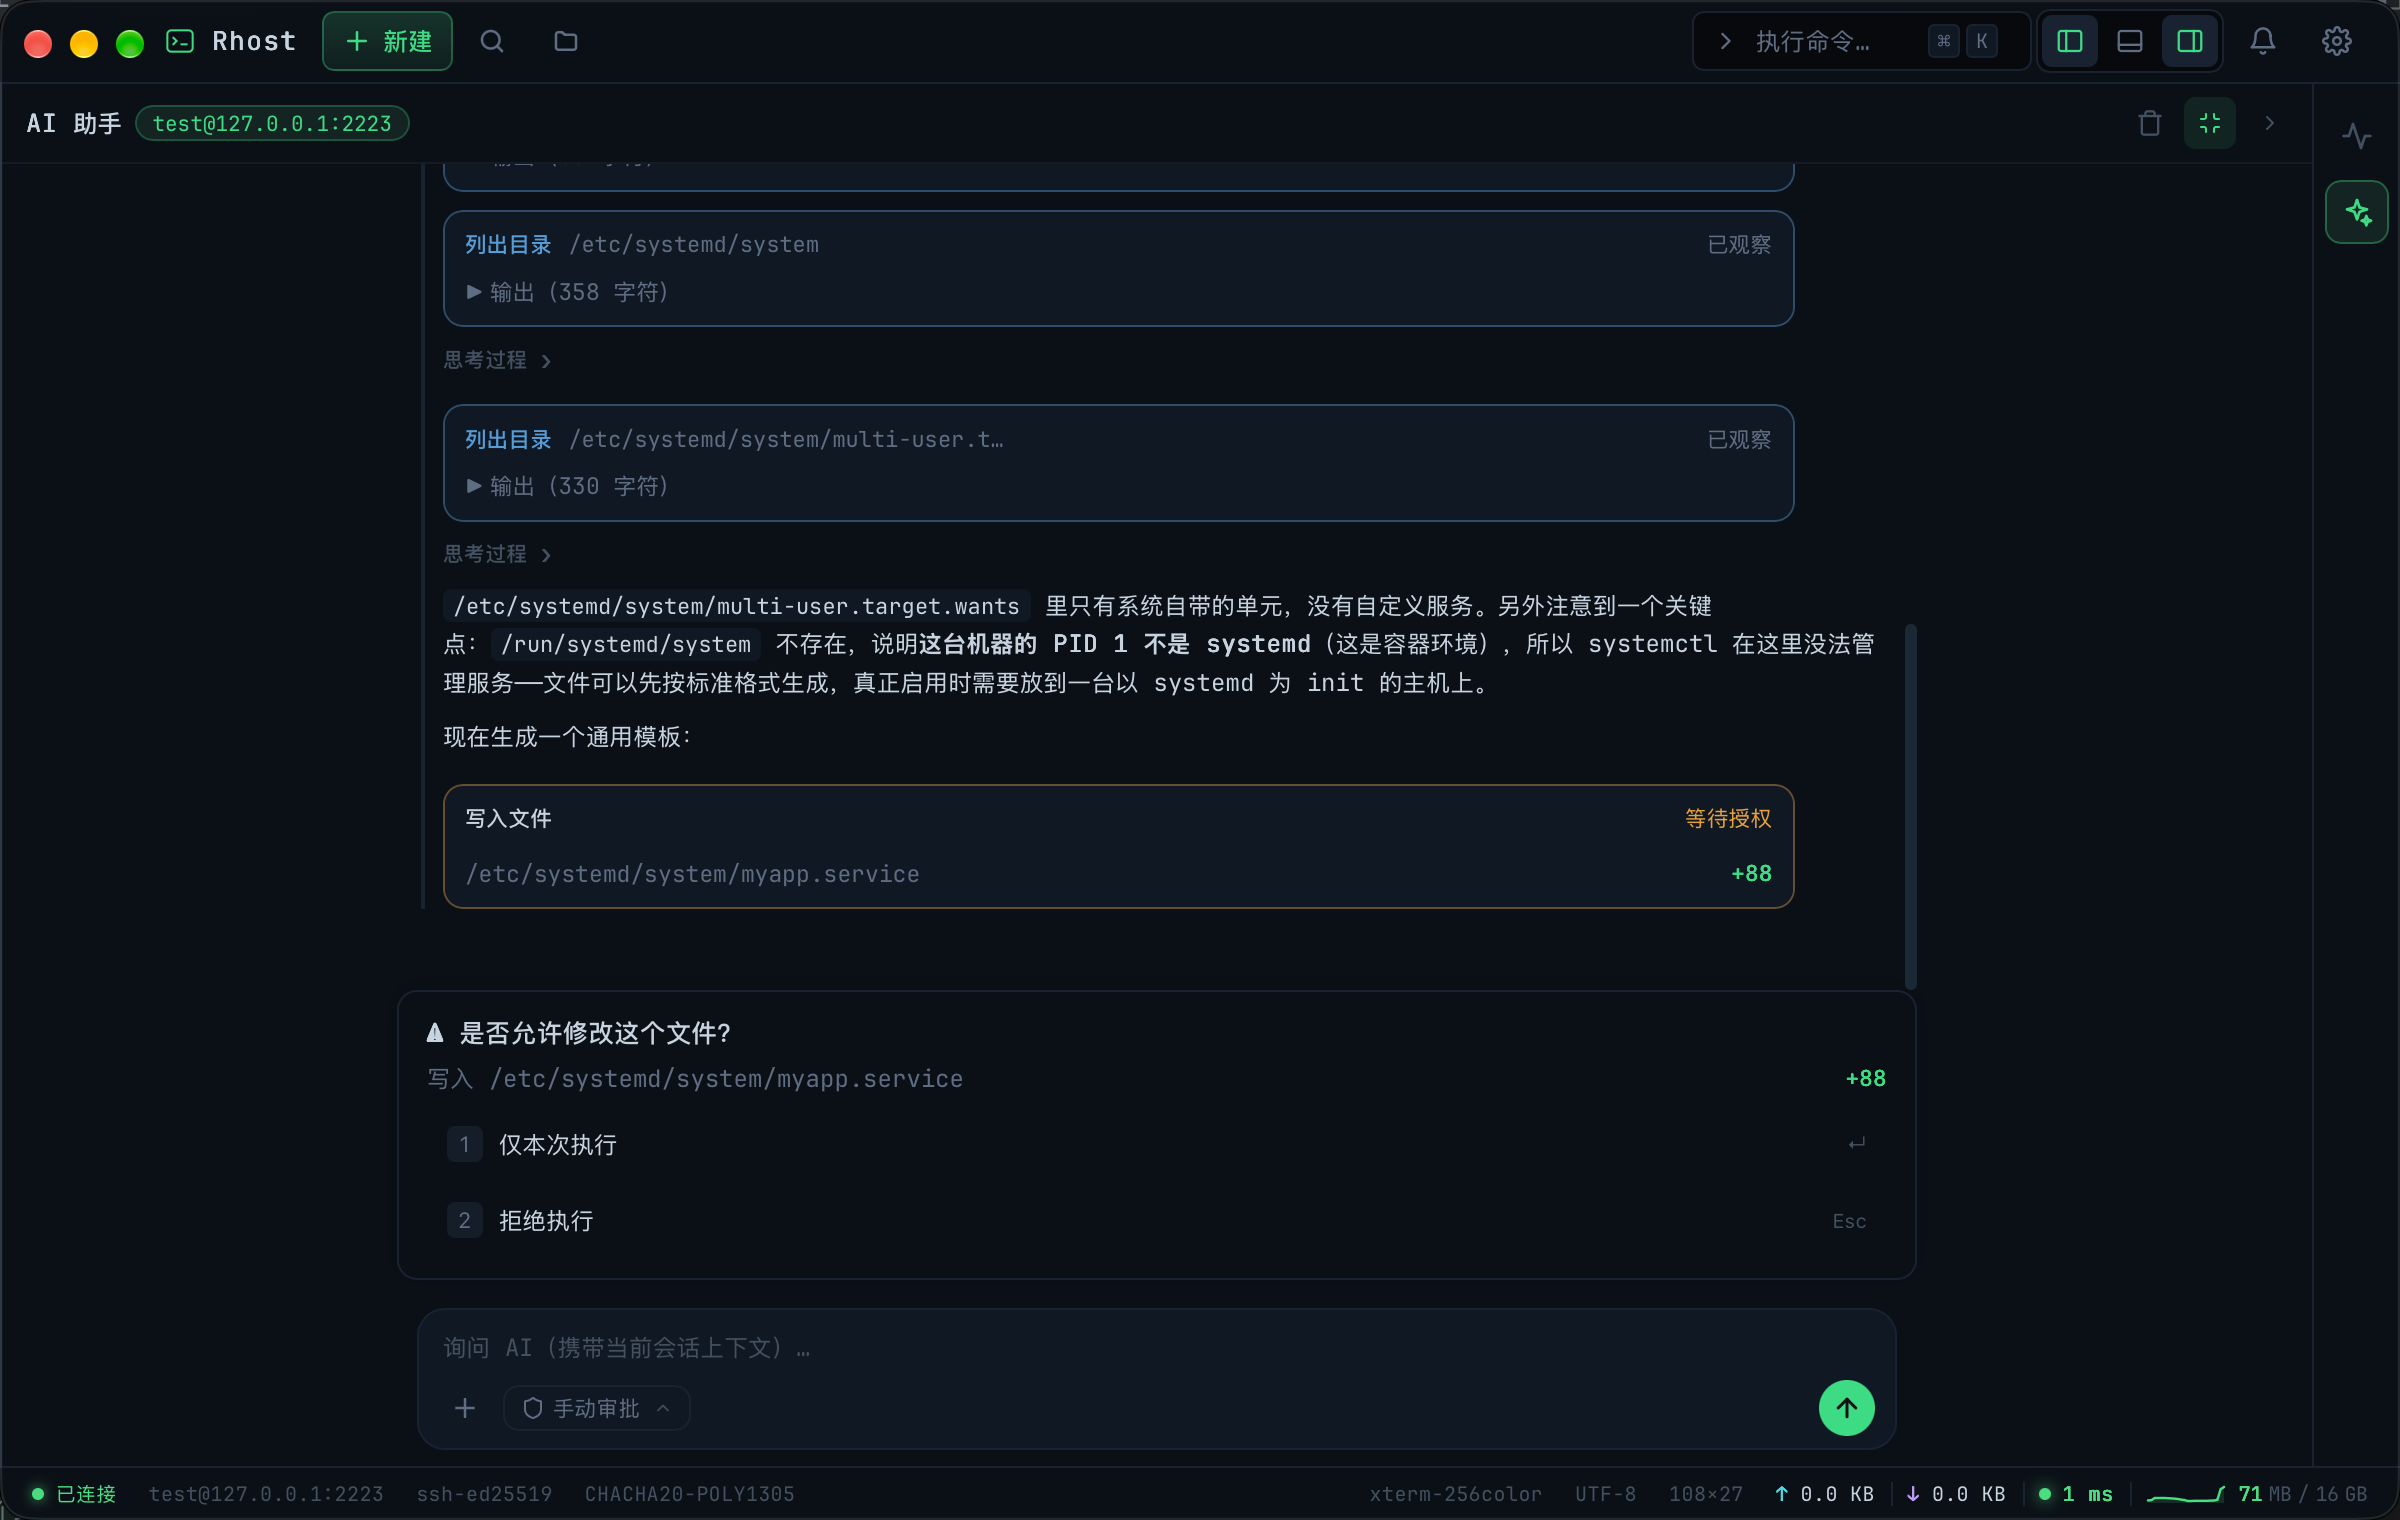Open the folder file browser icon
This screenshot has height=1520, width=2400.
click(566, 41)
